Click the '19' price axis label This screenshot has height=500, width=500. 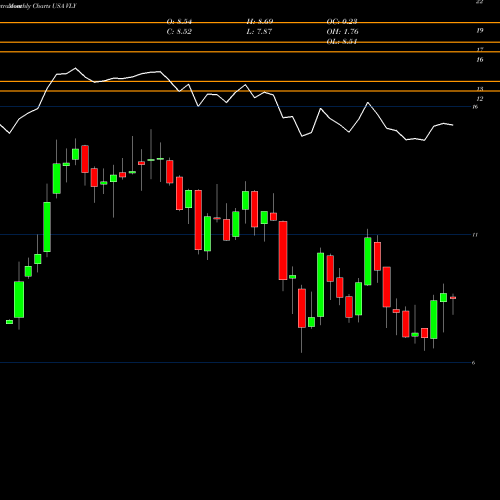[x=479, y=31]
